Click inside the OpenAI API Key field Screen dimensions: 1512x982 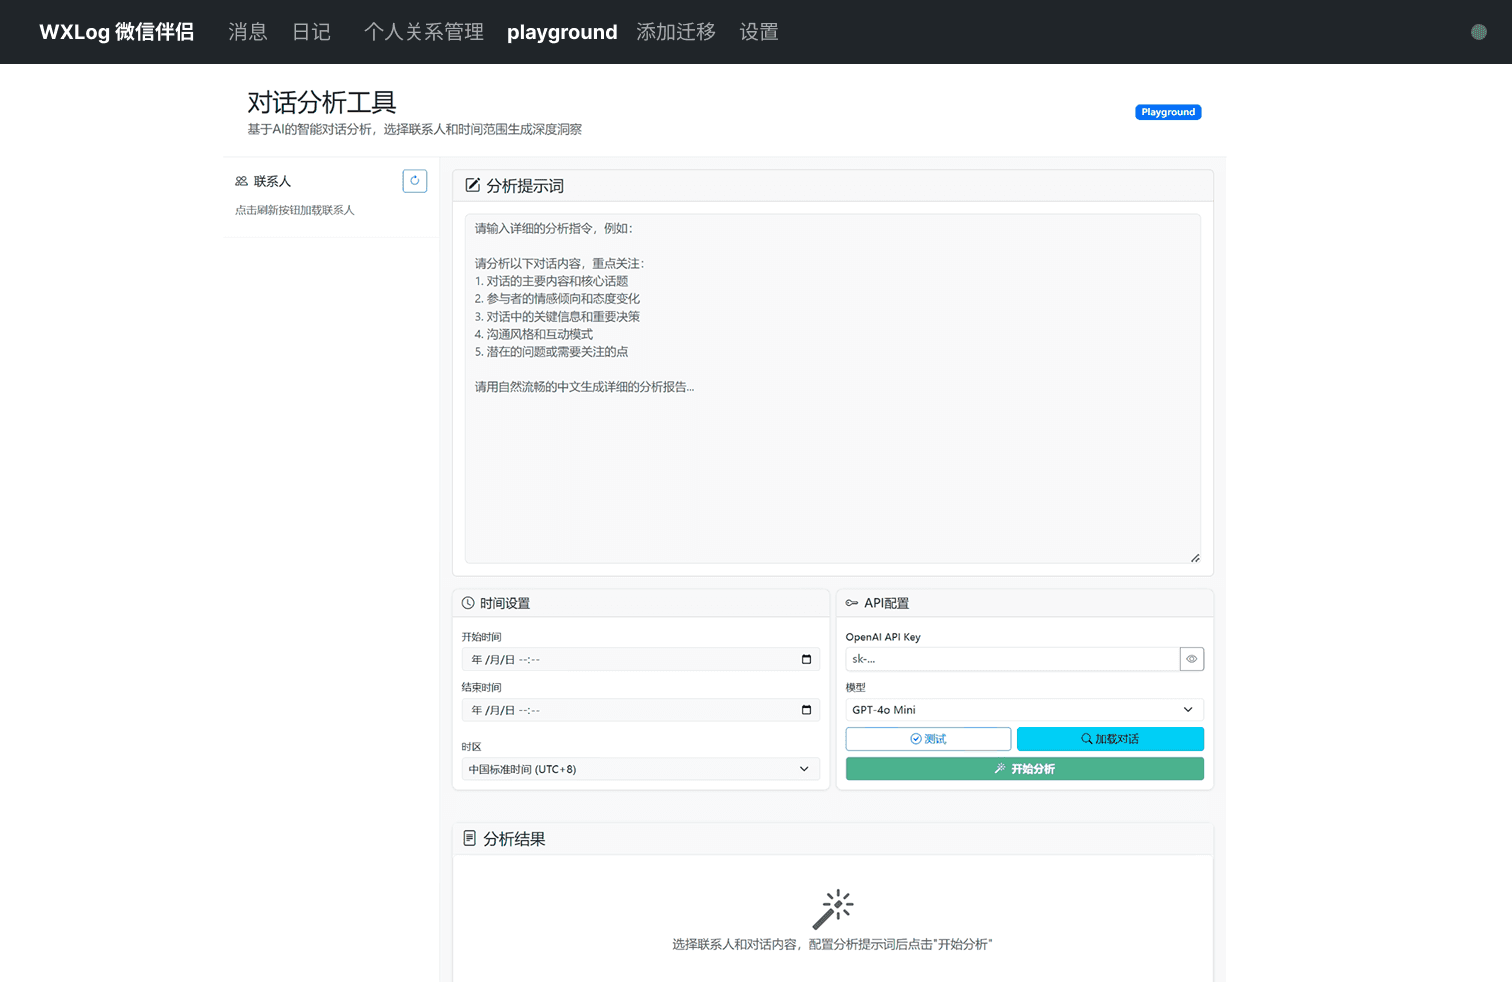tap(1012, 659)
